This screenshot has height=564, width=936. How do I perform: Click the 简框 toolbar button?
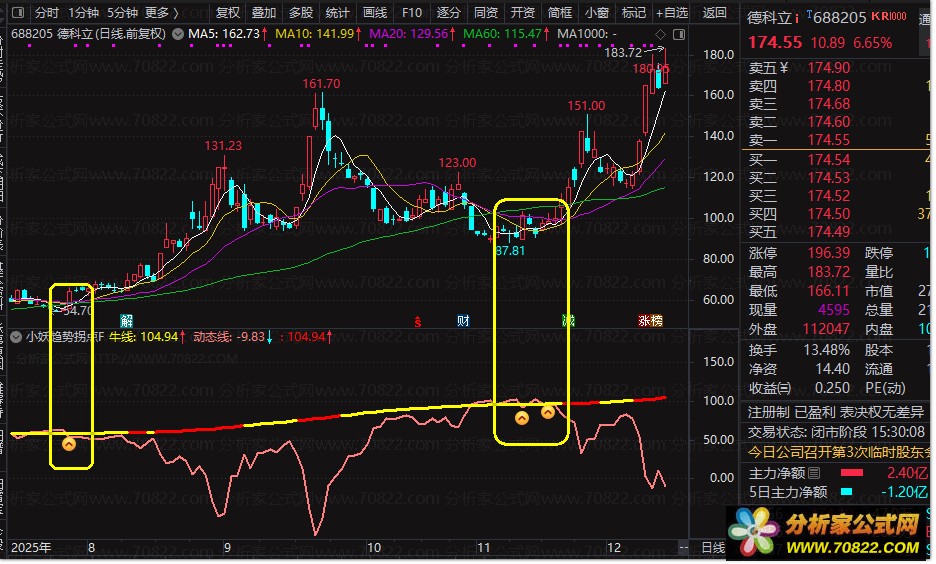559,12
